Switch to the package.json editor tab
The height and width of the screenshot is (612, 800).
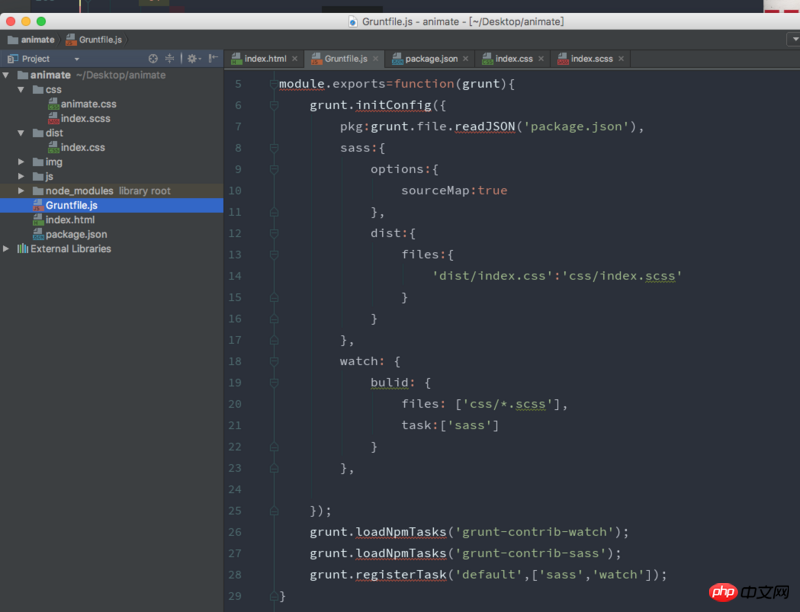tap(430, 59)
